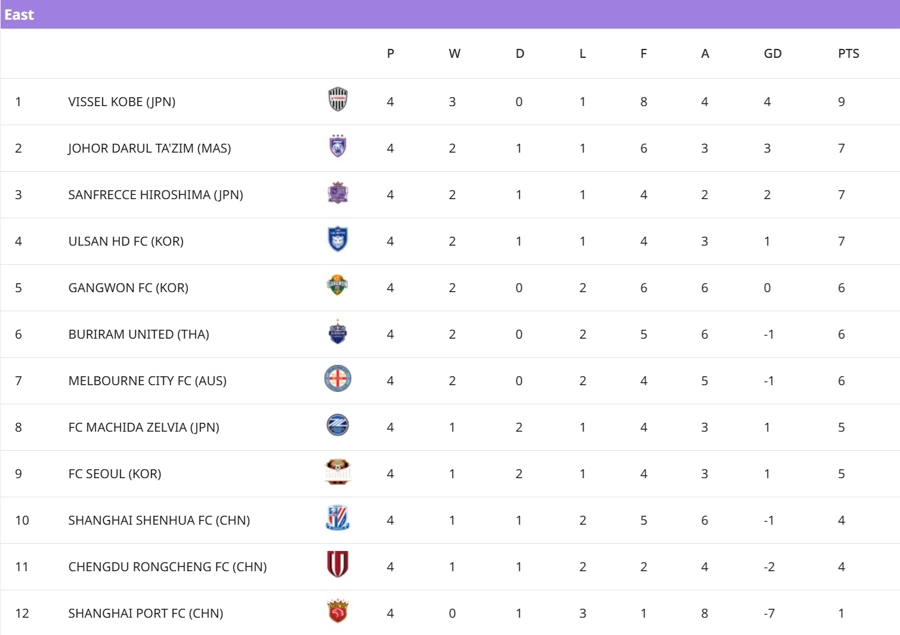The height and width of the screenshot is (635, 900).
Task: Select the East group header bar
Action: 450,14
